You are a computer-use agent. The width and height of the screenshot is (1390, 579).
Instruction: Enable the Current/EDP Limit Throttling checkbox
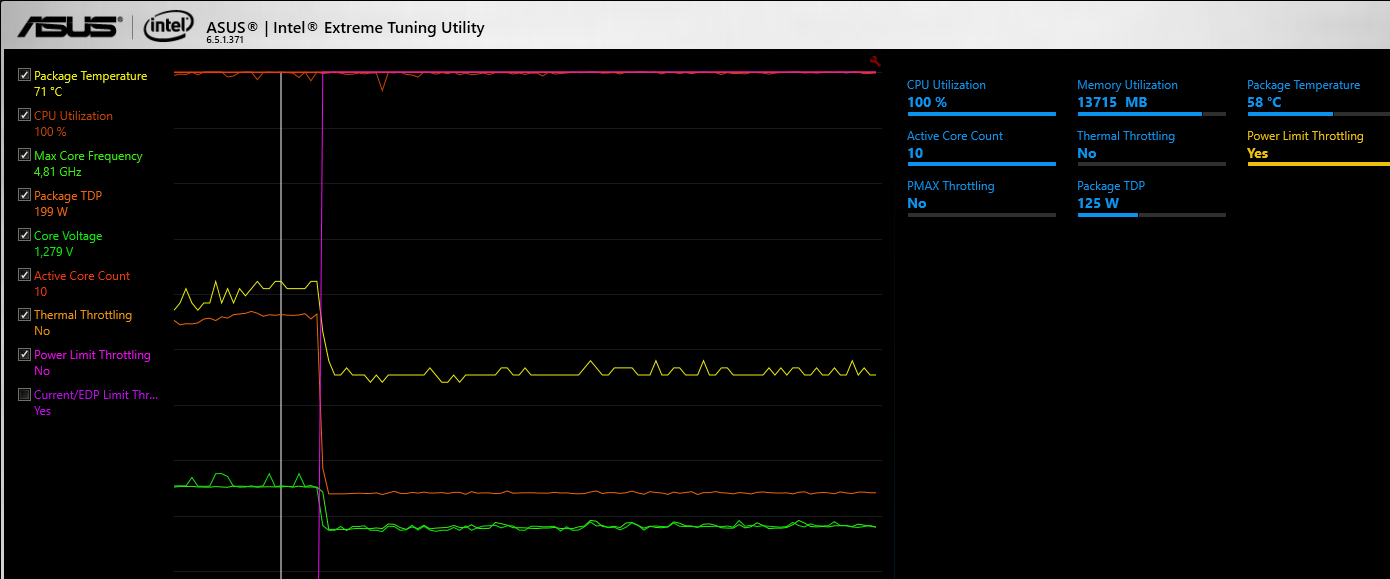(24, 394)
